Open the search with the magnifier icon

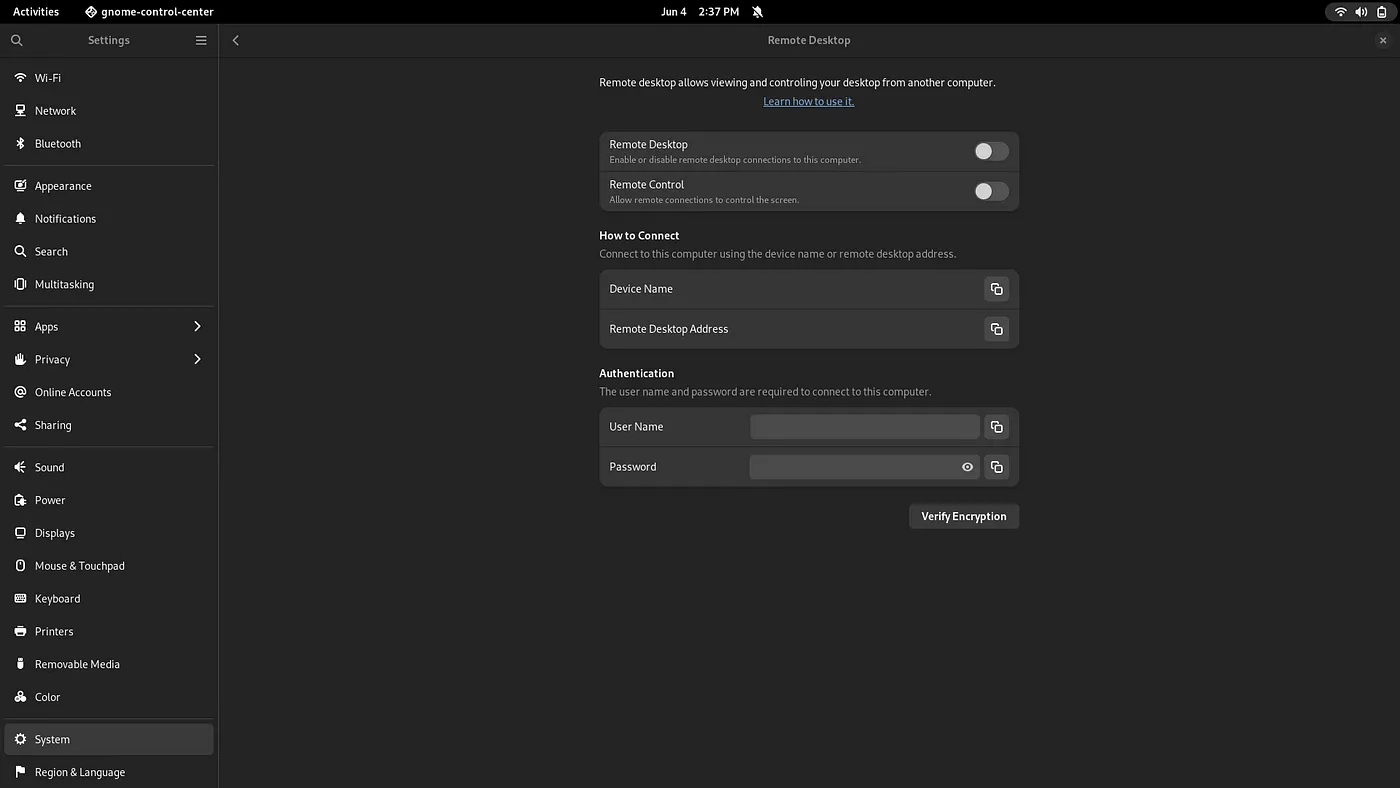click(16, 40)
